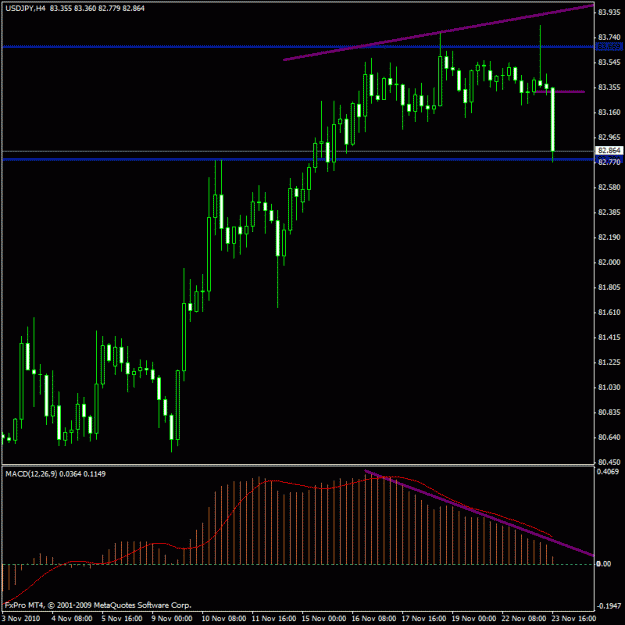Click the 80.450 price axis label

(x=609, y=463)
